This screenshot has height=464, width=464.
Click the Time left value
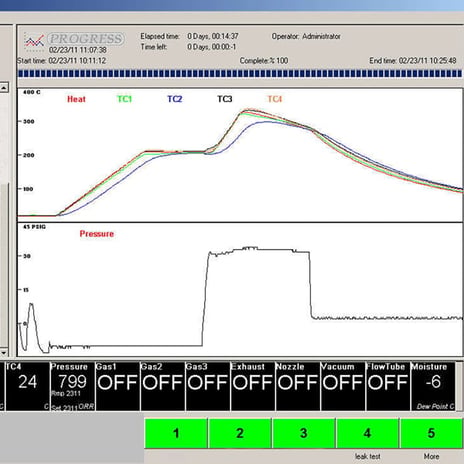click(211, 47)
